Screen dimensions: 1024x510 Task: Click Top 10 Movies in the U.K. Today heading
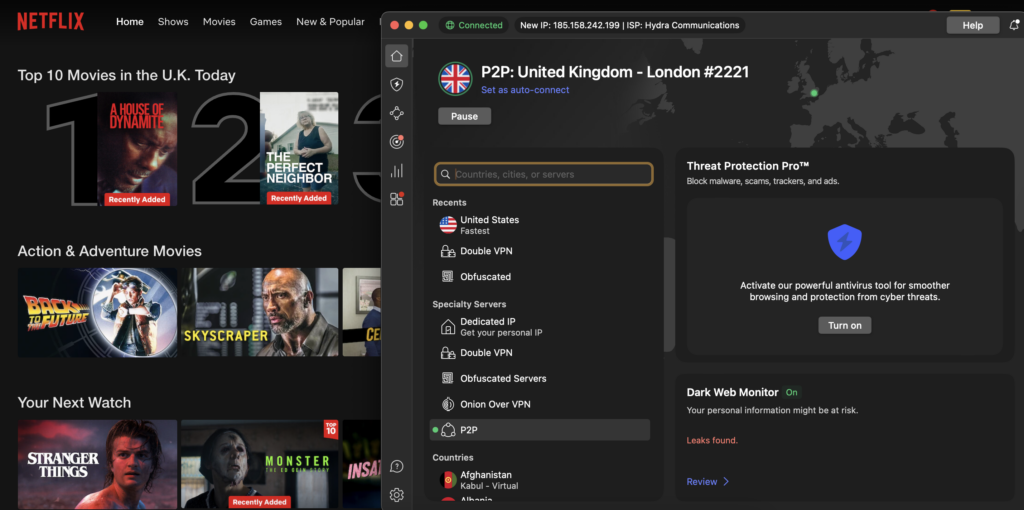[127, 75]
